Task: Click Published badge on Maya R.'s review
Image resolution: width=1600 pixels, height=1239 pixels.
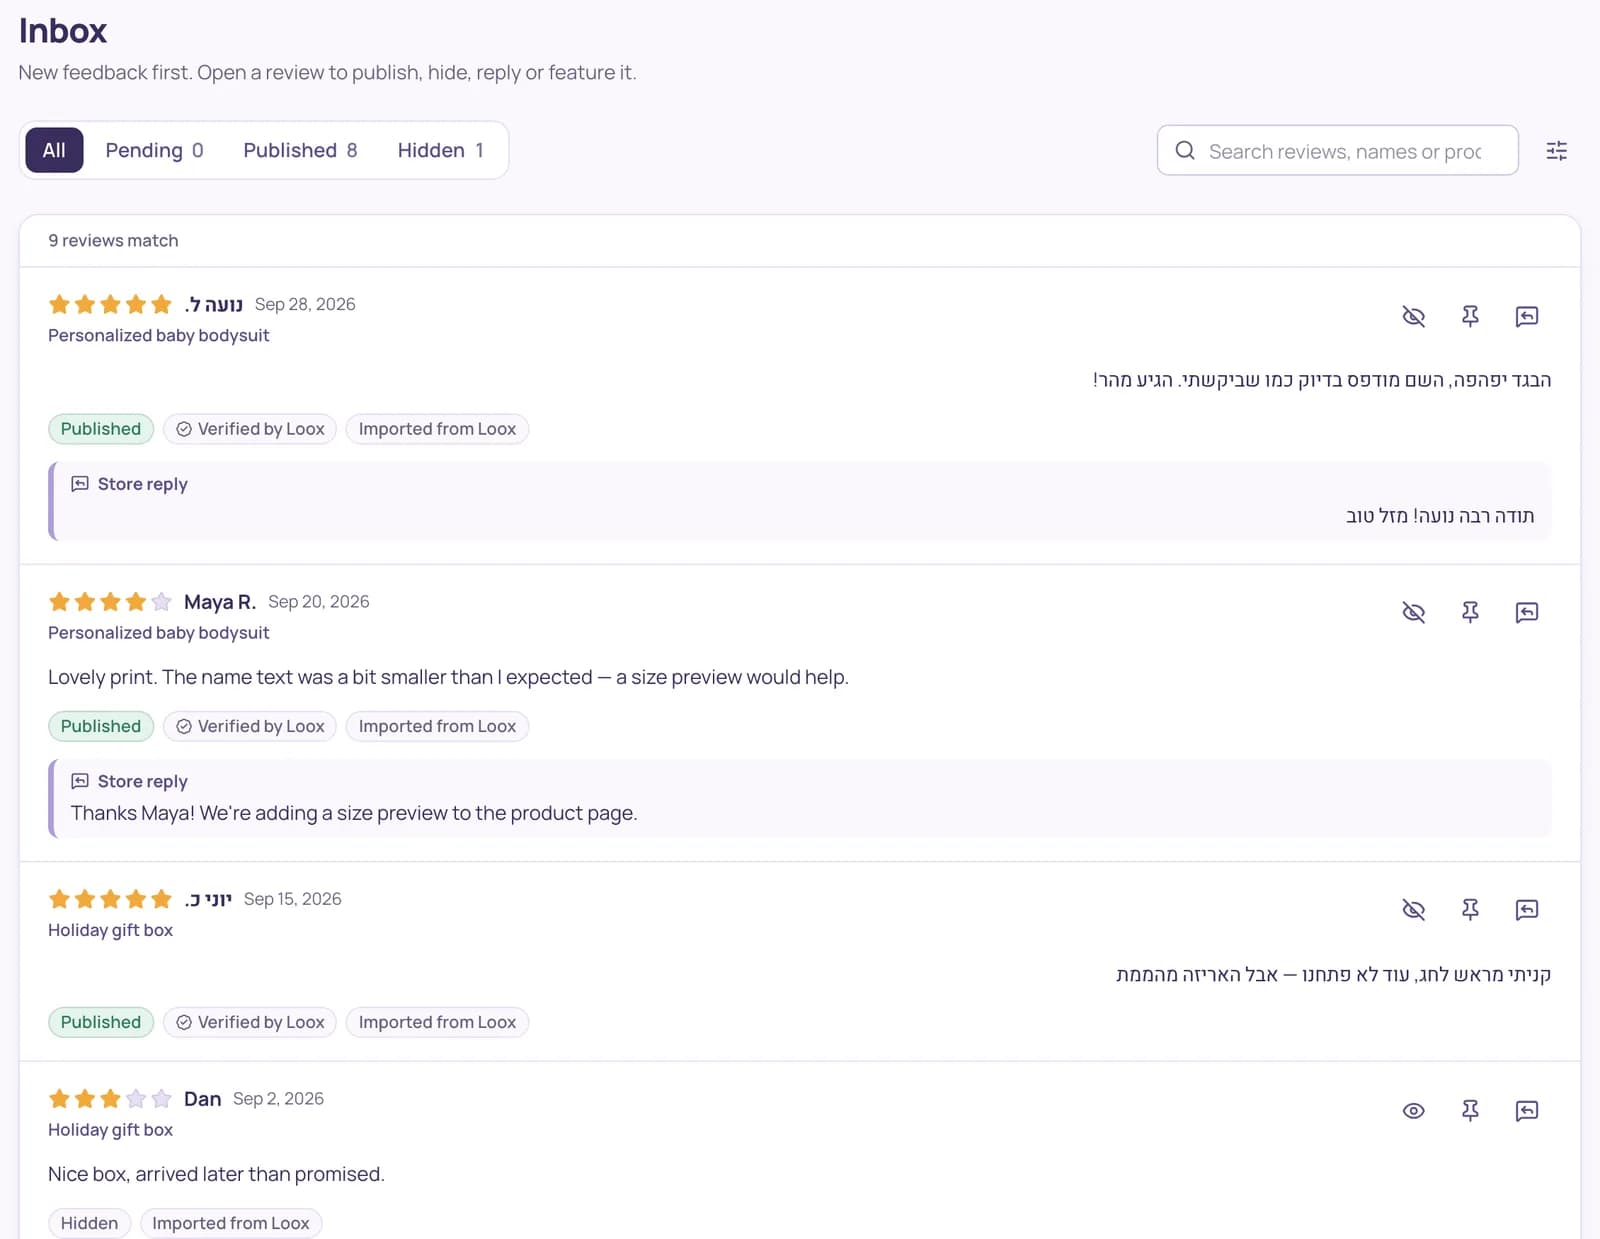Action: (x=101, y=726)
